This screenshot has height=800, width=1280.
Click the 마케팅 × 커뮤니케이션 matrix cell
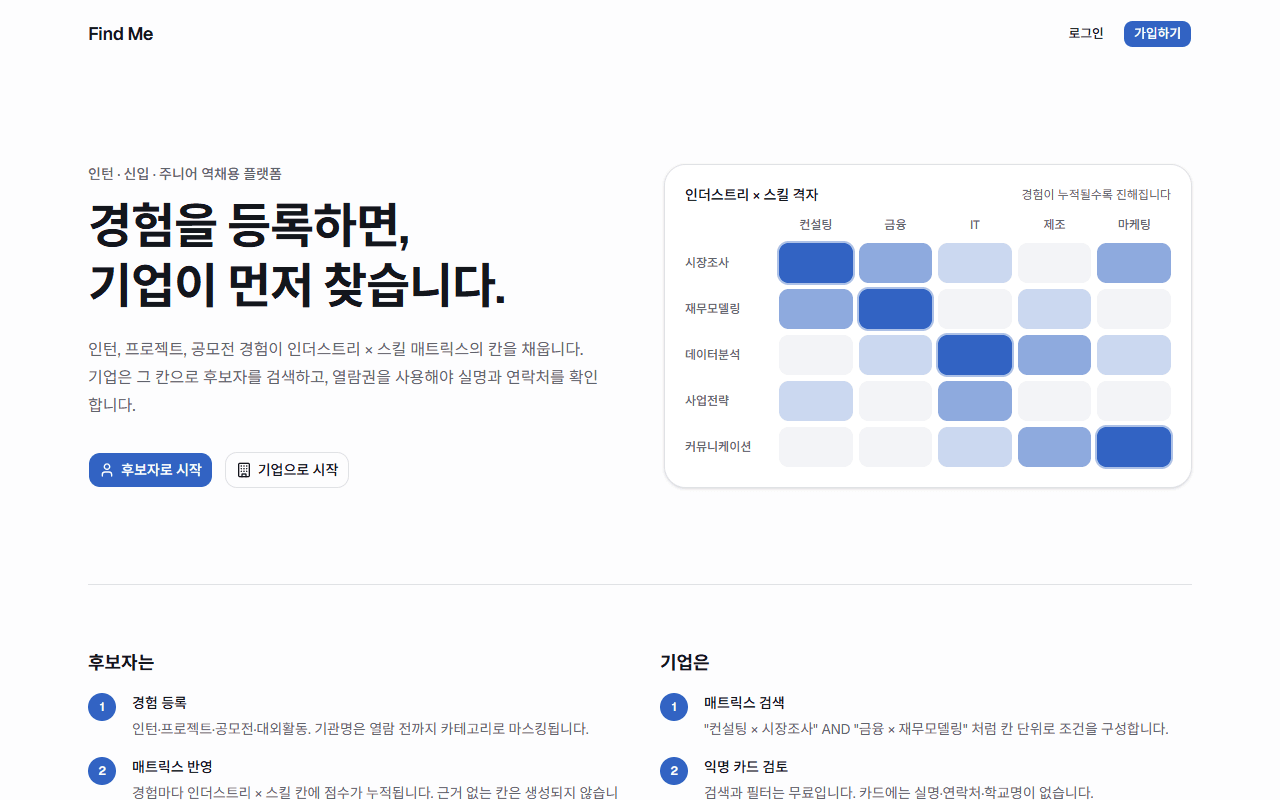tap(1134, 447)
